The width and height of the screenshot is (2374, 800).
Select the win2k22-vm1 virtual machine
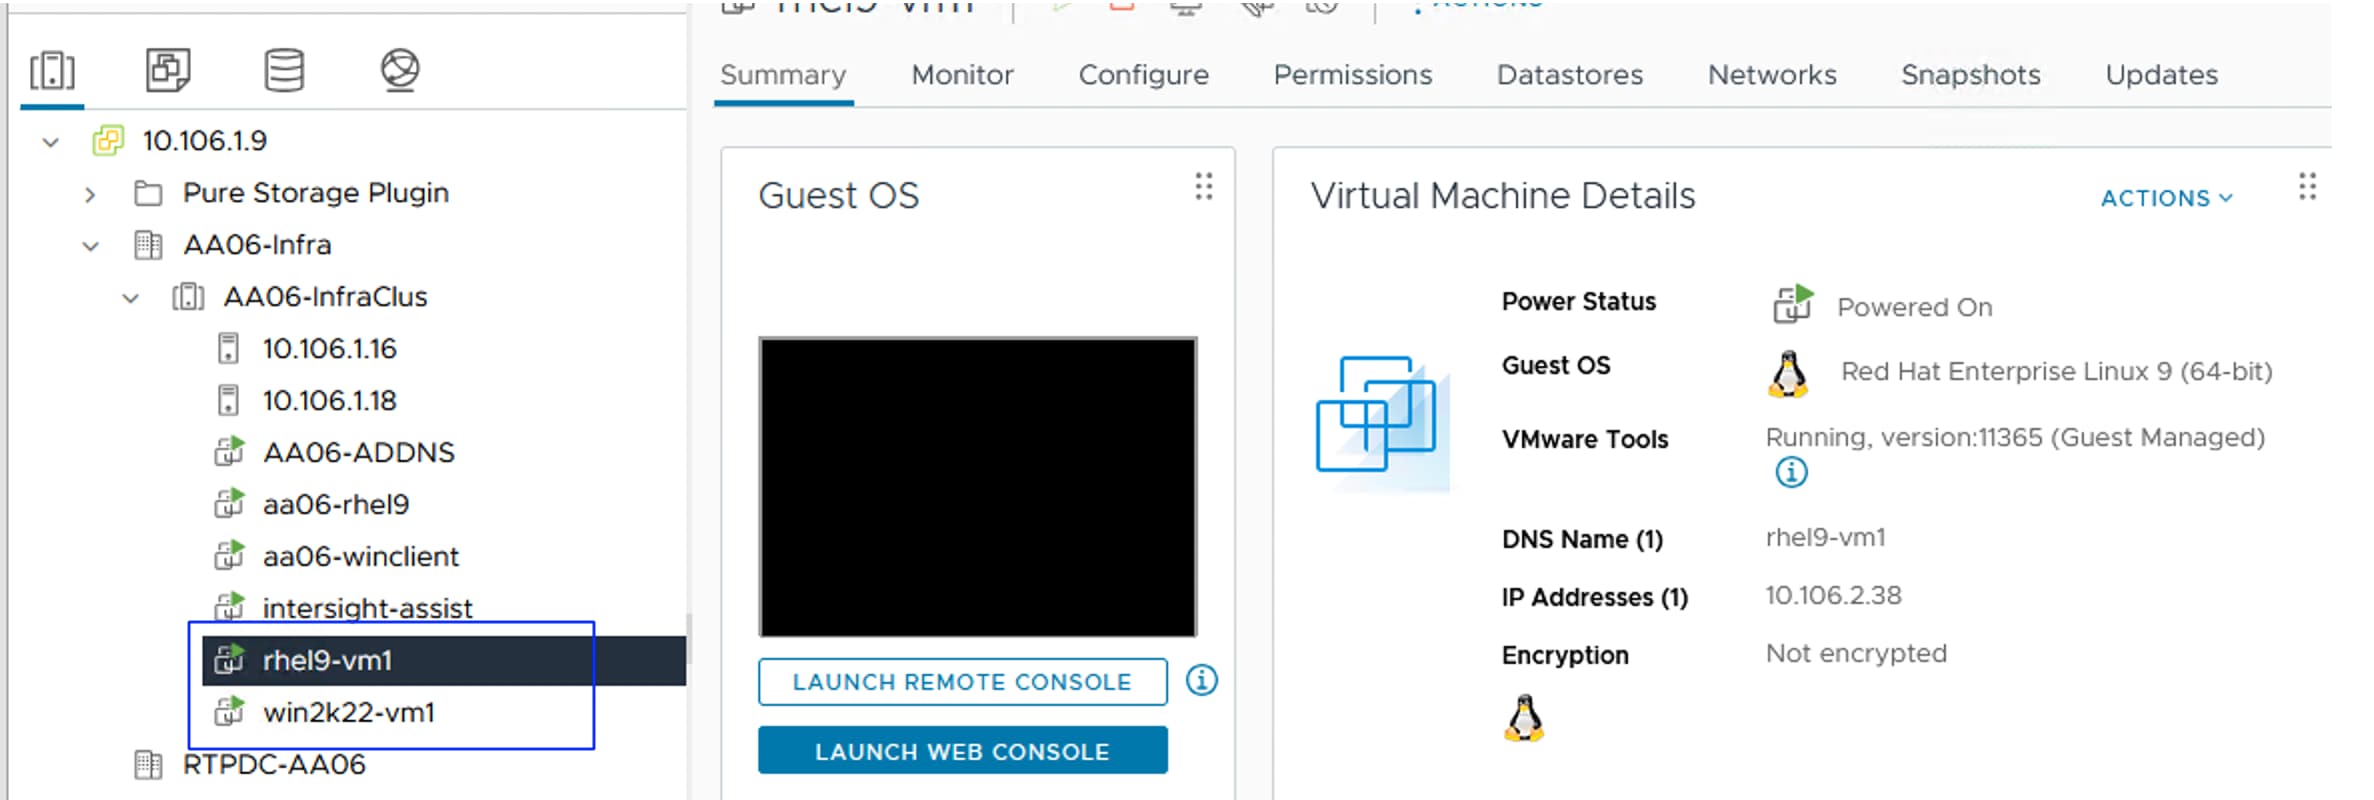click(x=349, y=713)
